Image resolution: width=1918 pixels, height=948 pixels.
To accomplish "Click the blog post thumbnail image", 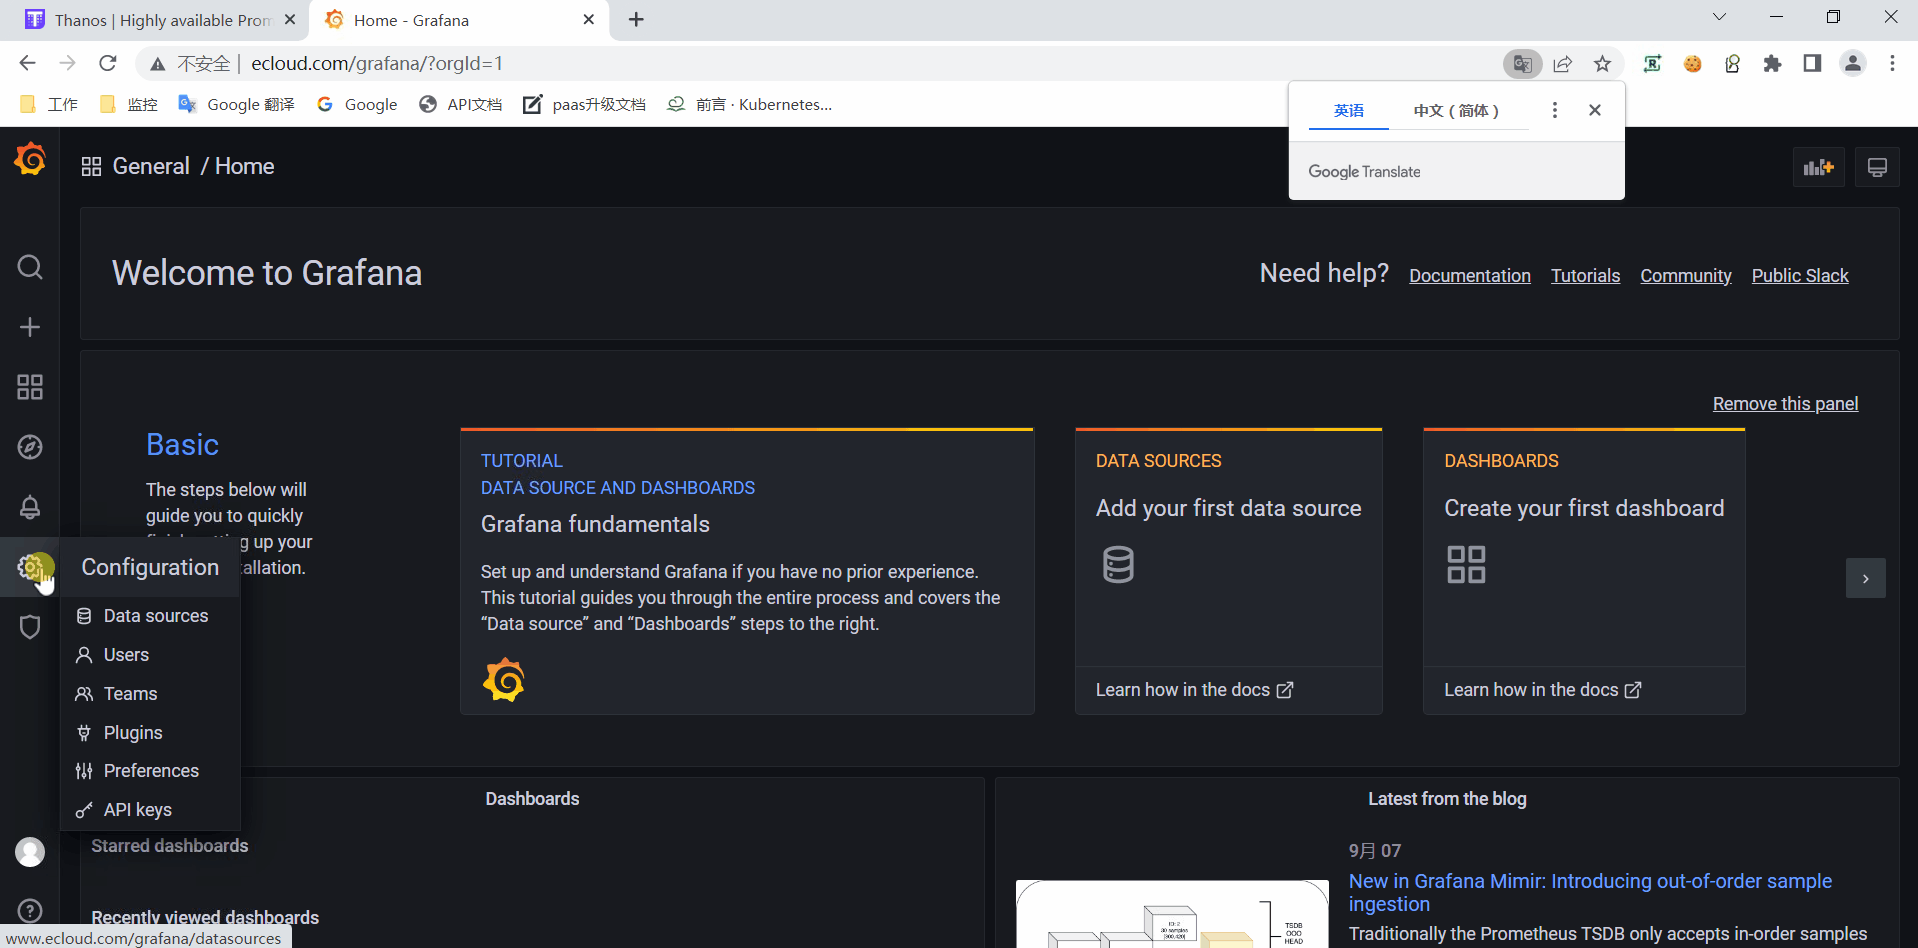I will click(x=1172, y=913).
